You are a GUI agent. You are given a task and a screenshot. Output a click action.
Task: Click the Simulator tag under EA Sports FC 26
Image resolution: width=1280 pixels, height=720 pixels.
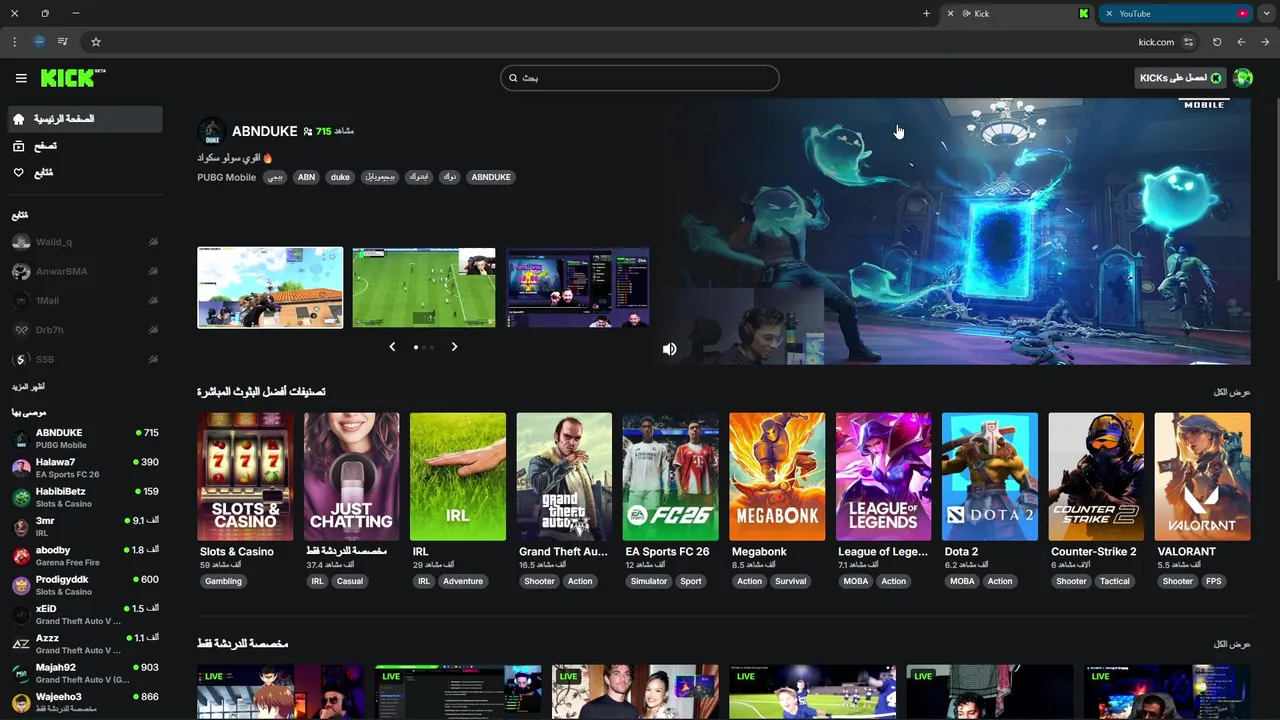pos(649,581)
